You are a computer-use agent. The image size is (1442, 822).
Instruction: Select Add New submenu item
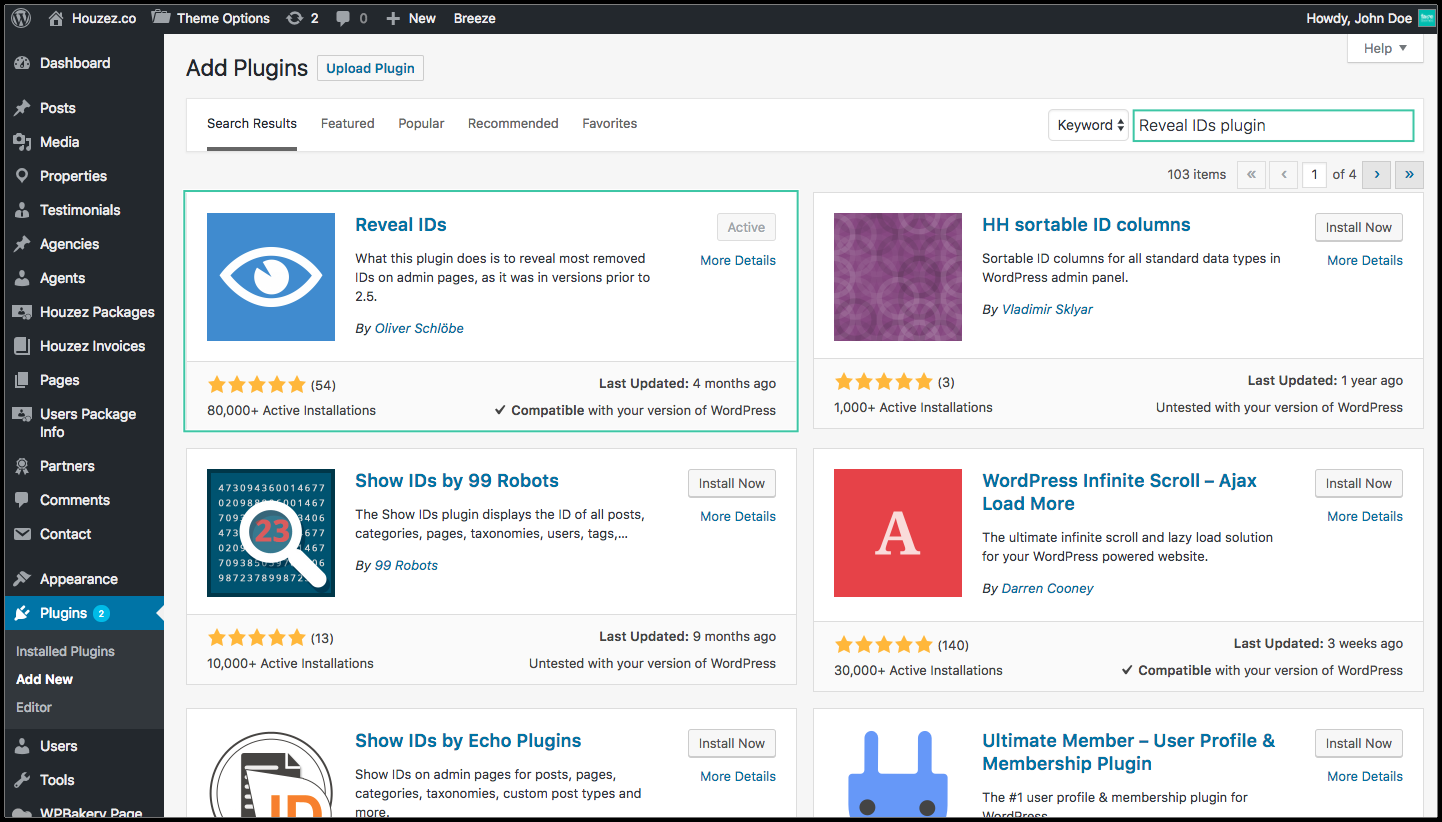pyautogui.click(x=44, y=679)
